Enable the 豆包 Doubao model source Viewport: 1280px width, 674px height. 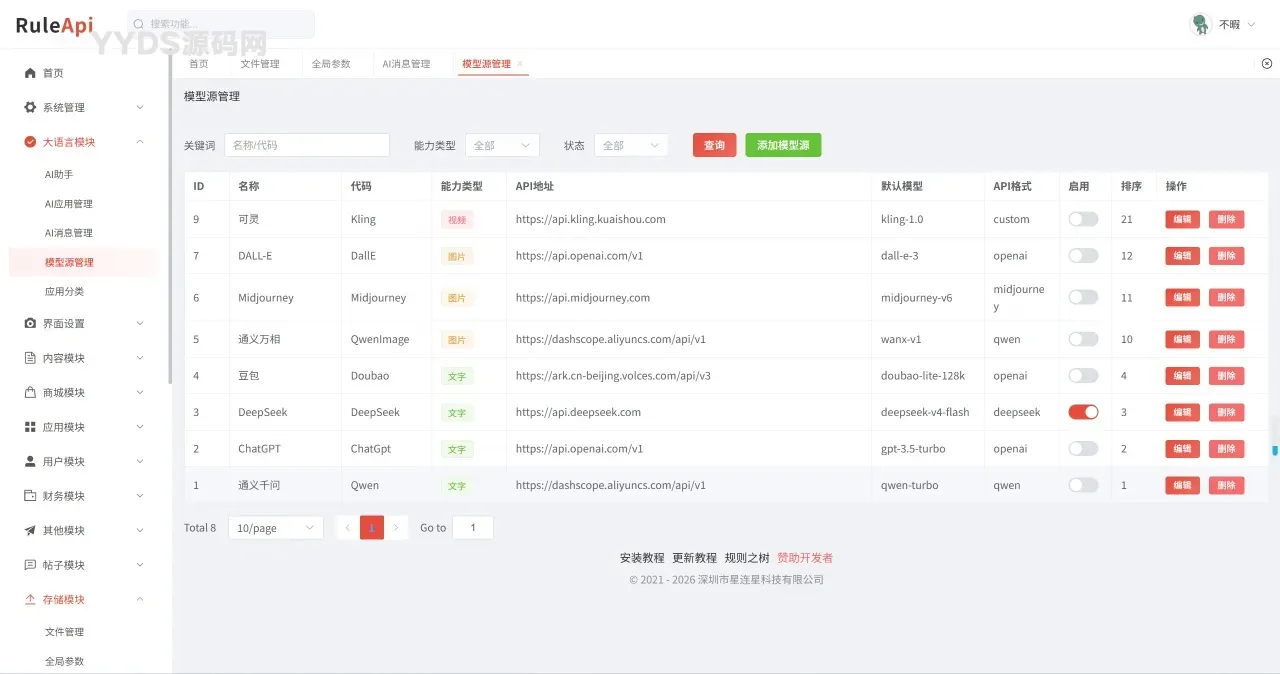1083,376
